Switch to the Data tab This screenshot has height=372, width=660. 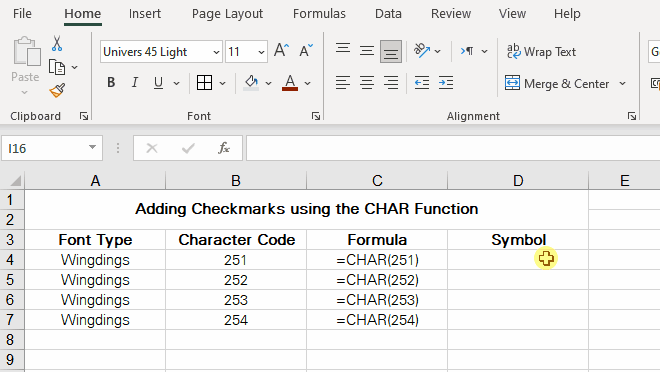pyautogui.click(x=388, y=14)
